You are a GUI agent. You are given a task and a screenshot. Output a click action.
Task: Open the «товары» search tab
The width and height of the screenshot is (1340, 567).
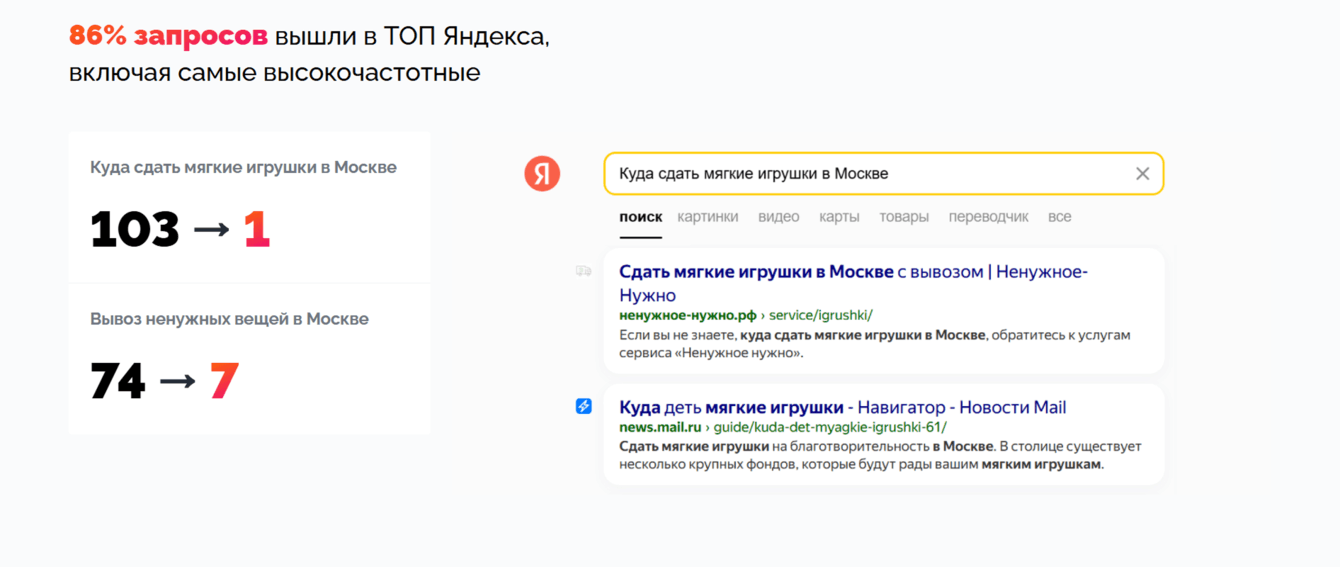(x=904, y=217)
